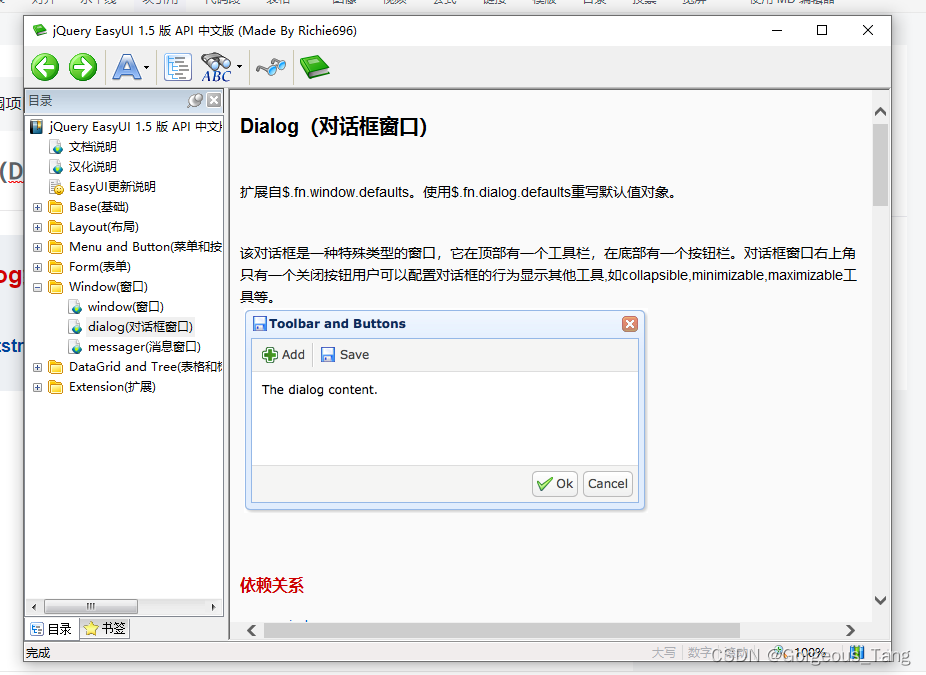Select the Form(表单) folder label
926x675 pixels.
point(100,266)
